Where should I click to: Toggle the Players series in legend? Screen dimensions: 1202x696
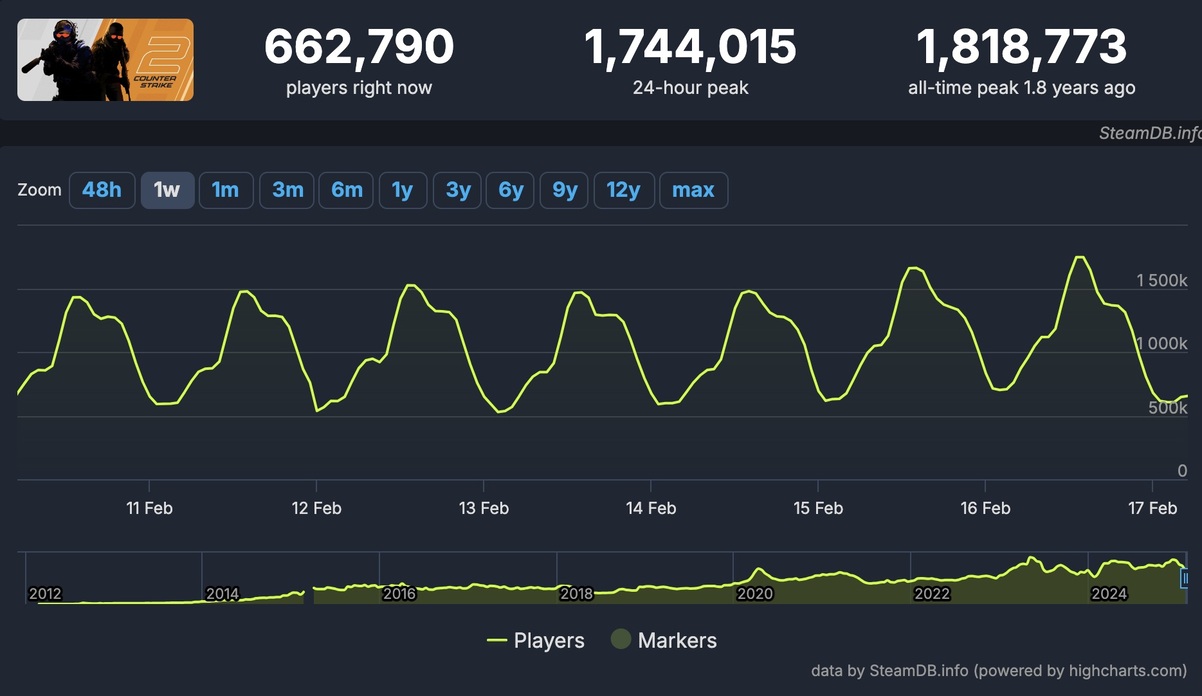(535, 640)
